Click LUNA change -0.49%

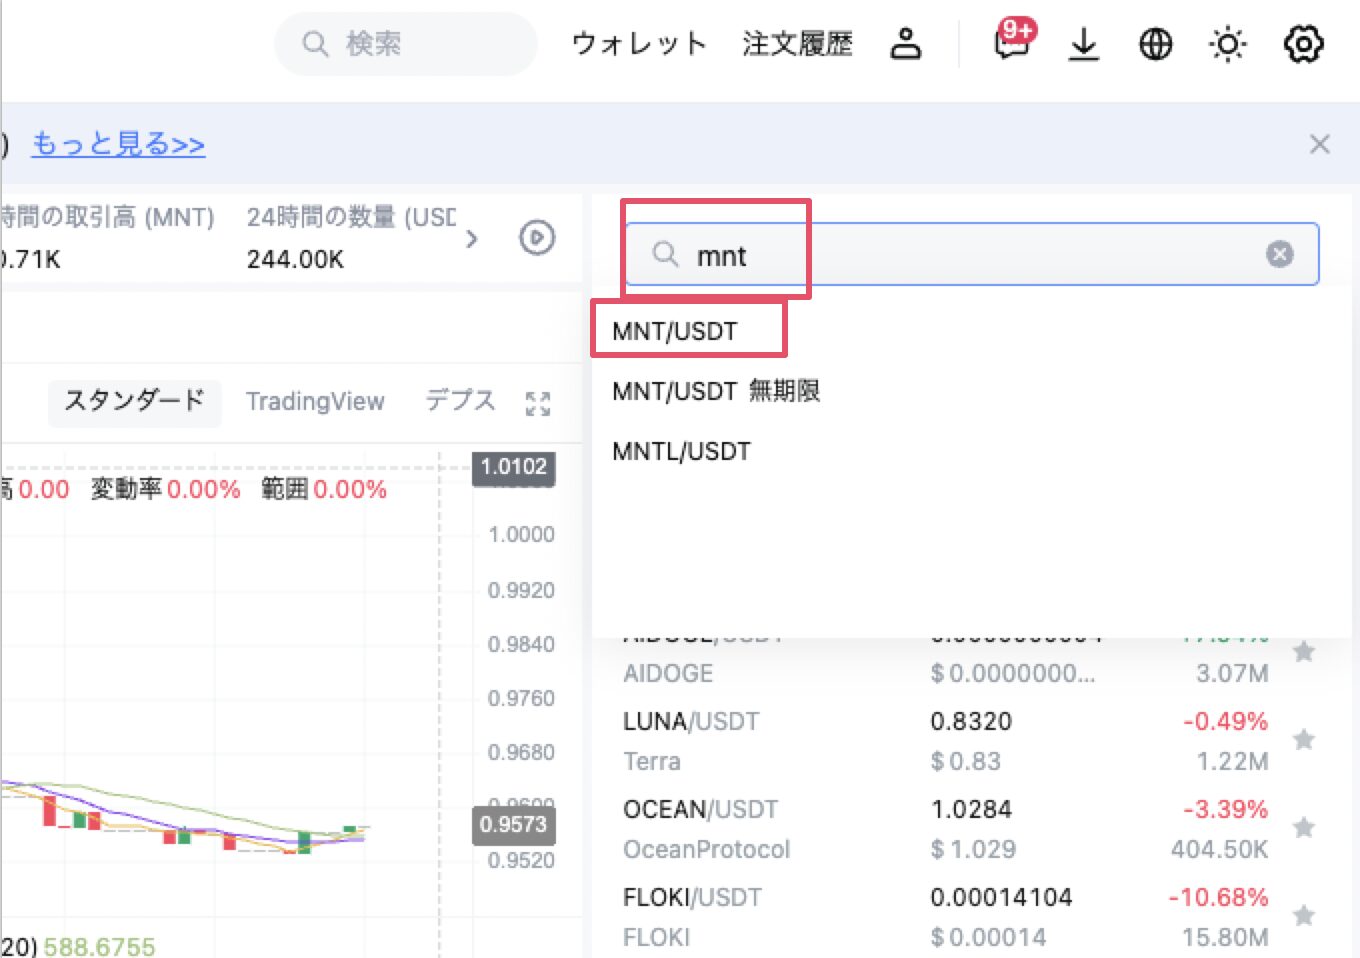tap(1225, 721)
